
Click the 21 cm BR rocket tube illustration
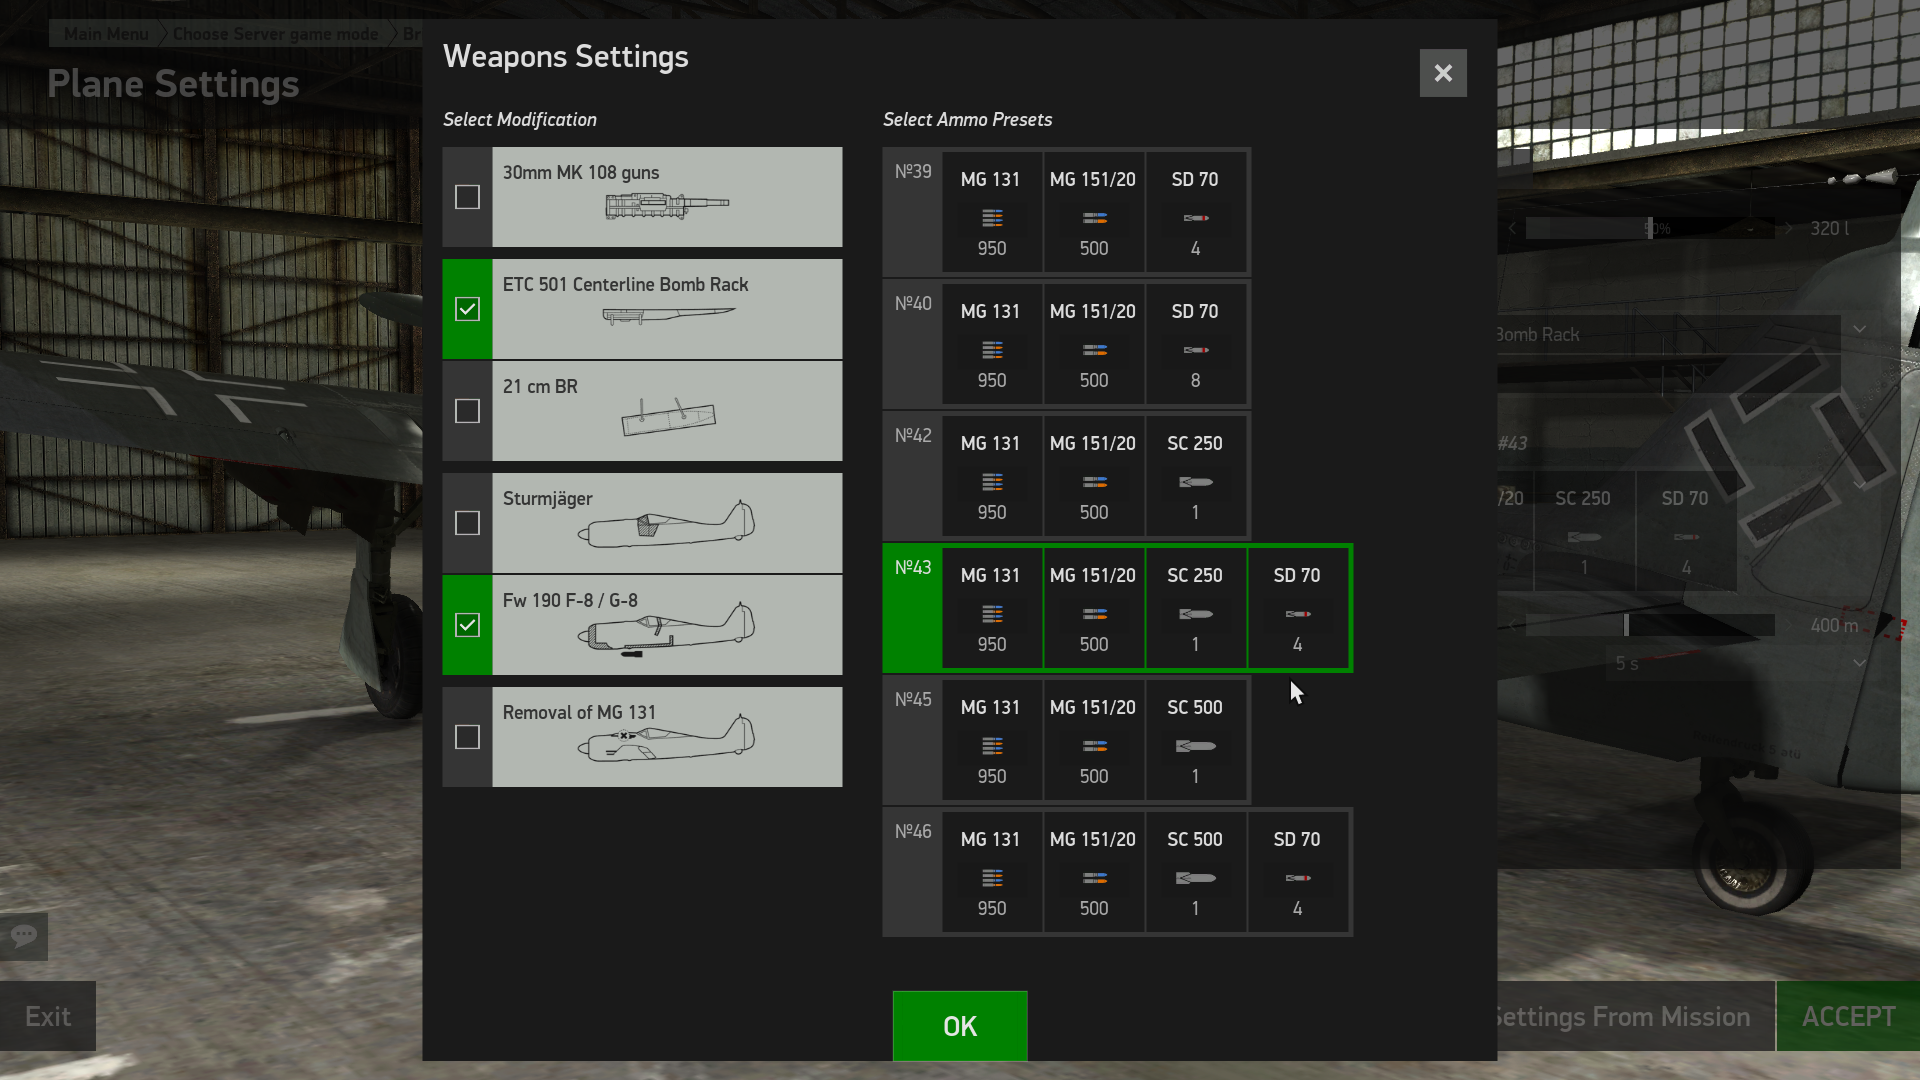point(668,417)
